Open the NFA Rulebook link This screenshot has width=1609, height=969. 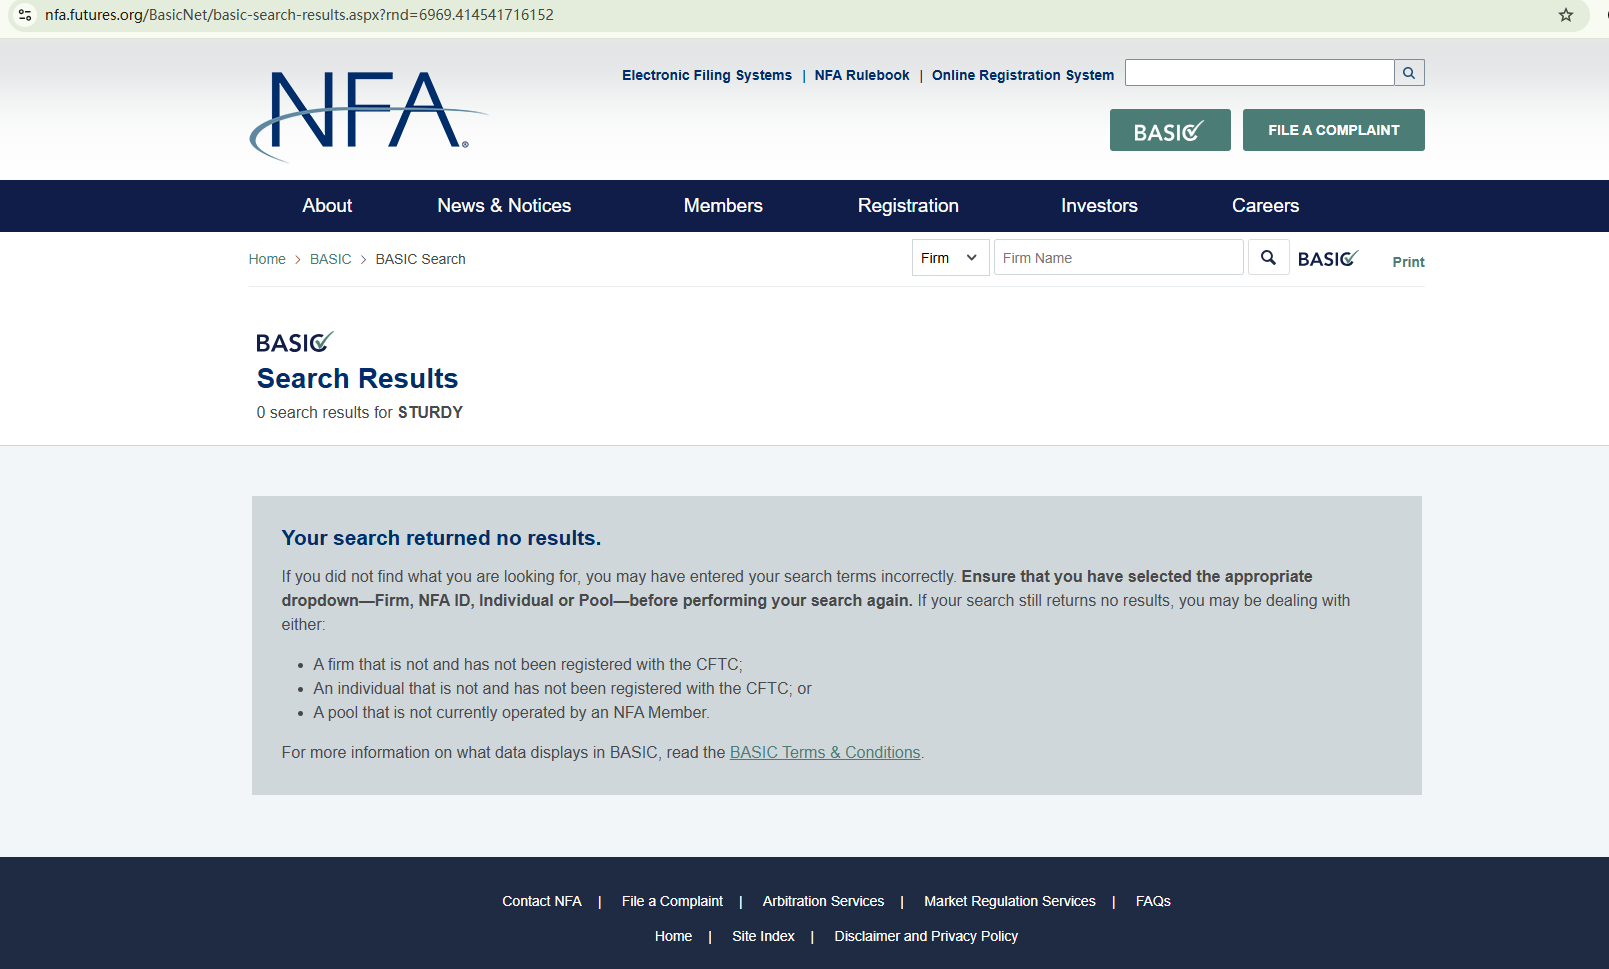(862, 75)
